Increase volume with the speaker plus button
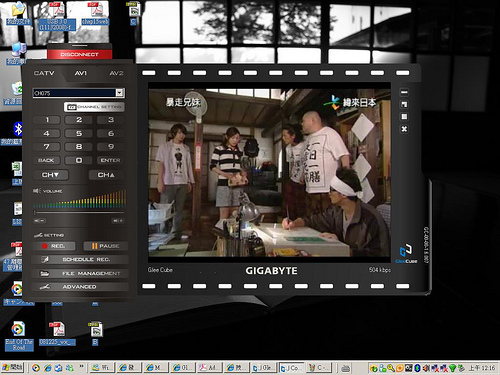 [118, 221]
